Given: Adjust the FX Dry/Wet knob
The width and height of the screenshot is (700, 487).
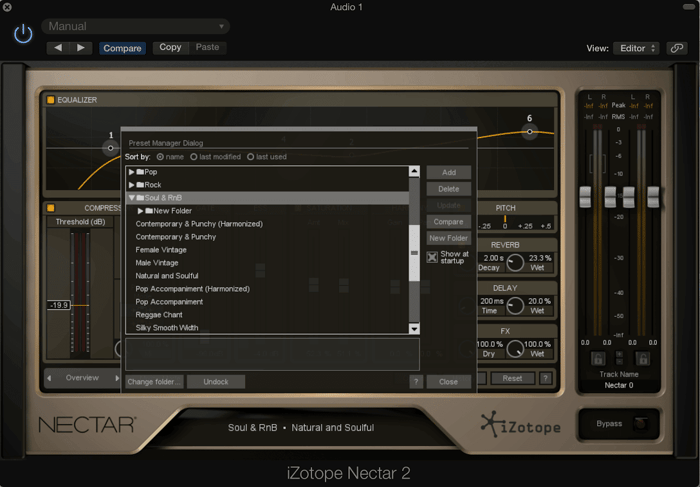Looking at the screenshot, I should pyautogui.click(x=515, y=349).
